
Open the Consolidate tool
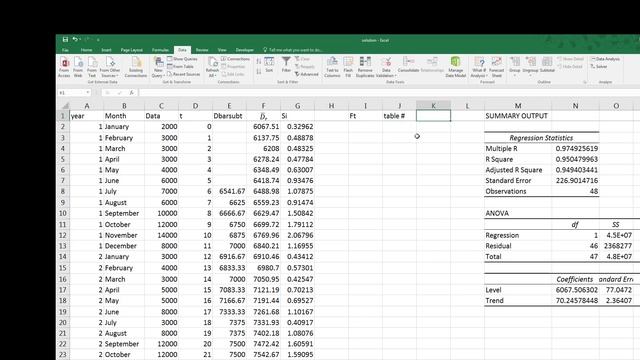408,64
